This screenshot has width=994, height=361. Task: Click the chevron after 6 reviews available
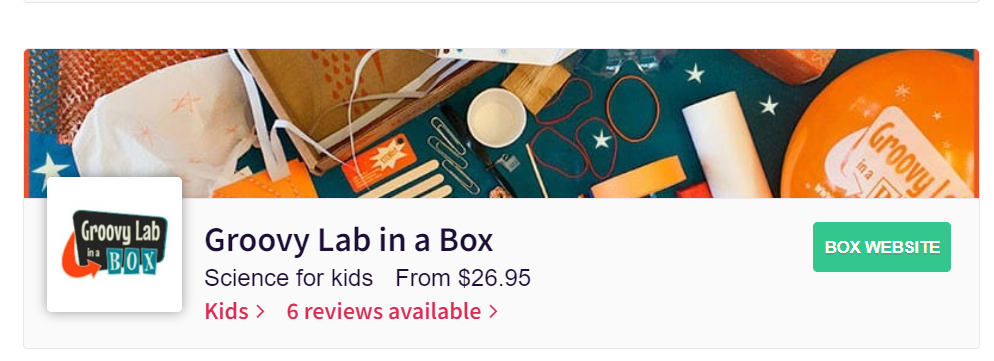493,312
